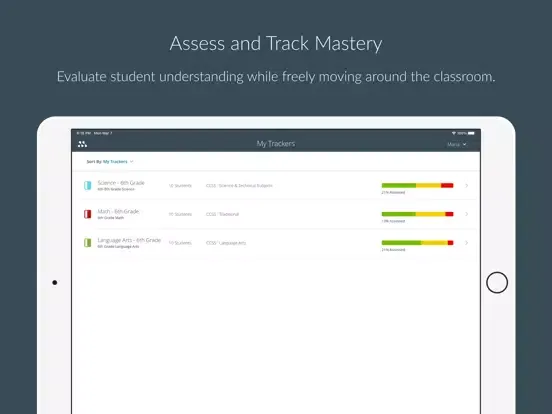Tap the status bar clock
The image size is (552, 414).
pyautogui.click(x=83, y=133)
